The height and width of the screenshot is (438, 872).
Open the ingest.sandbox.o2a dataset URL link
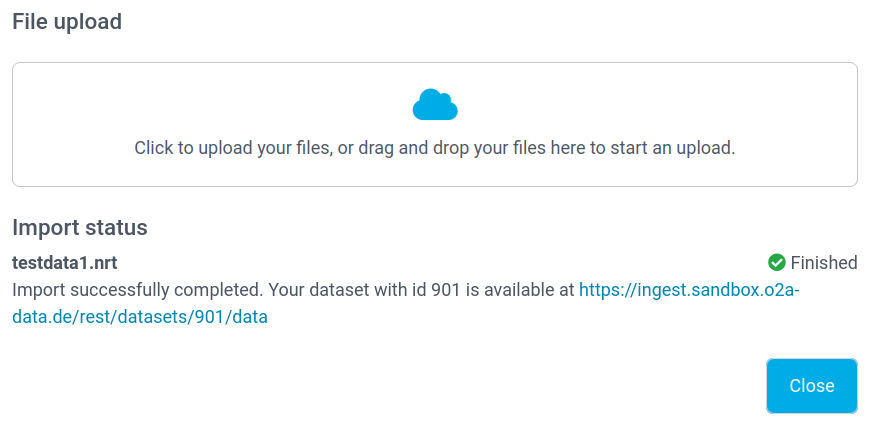690,291
